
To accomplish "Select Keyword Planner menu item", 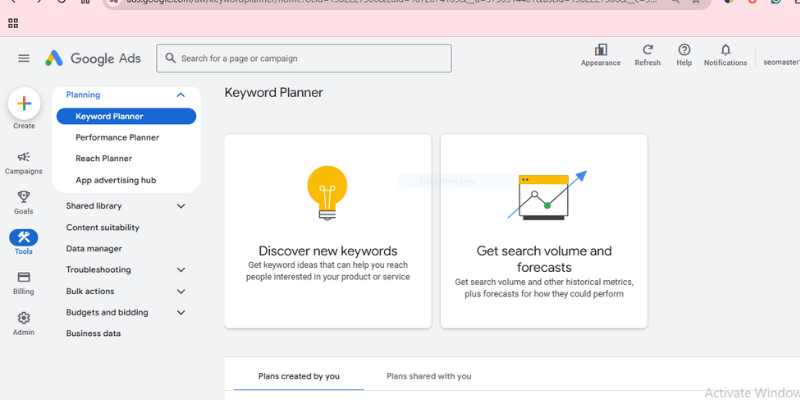I will coord(126,116).
